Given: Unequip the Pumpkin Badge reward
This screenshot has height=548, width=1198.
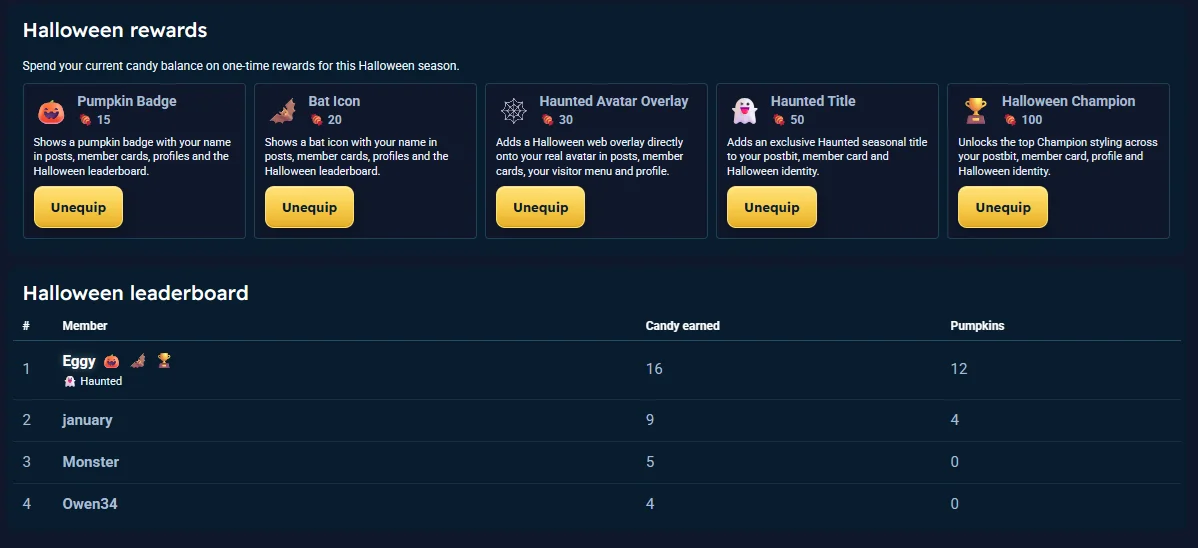Looking at the screenshot, I should 78,207.
